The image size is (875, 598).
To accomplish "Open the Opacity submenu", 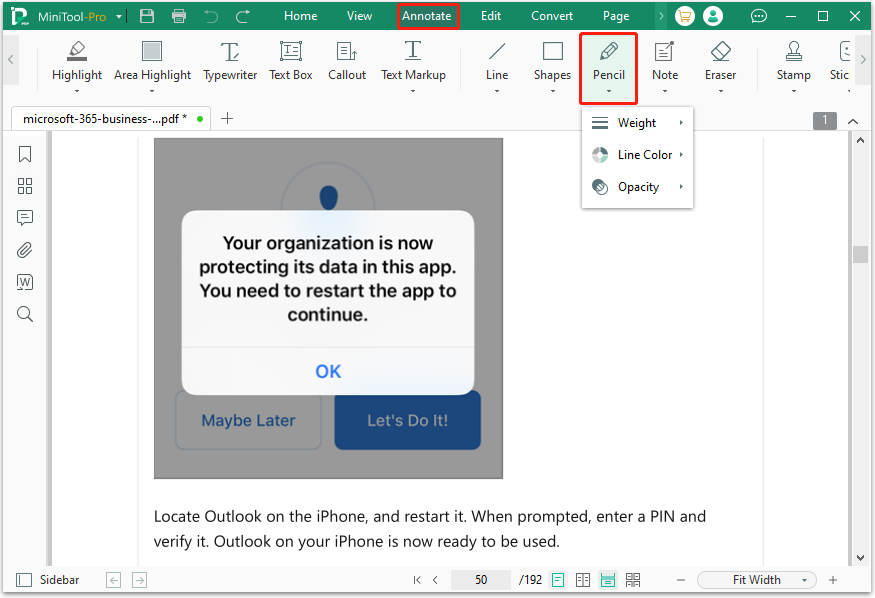I will [x=637, y=187].
